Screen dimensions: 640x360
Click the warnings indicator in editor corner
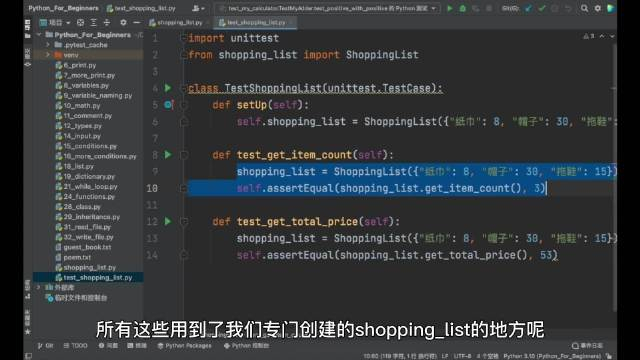coord(589,36)
